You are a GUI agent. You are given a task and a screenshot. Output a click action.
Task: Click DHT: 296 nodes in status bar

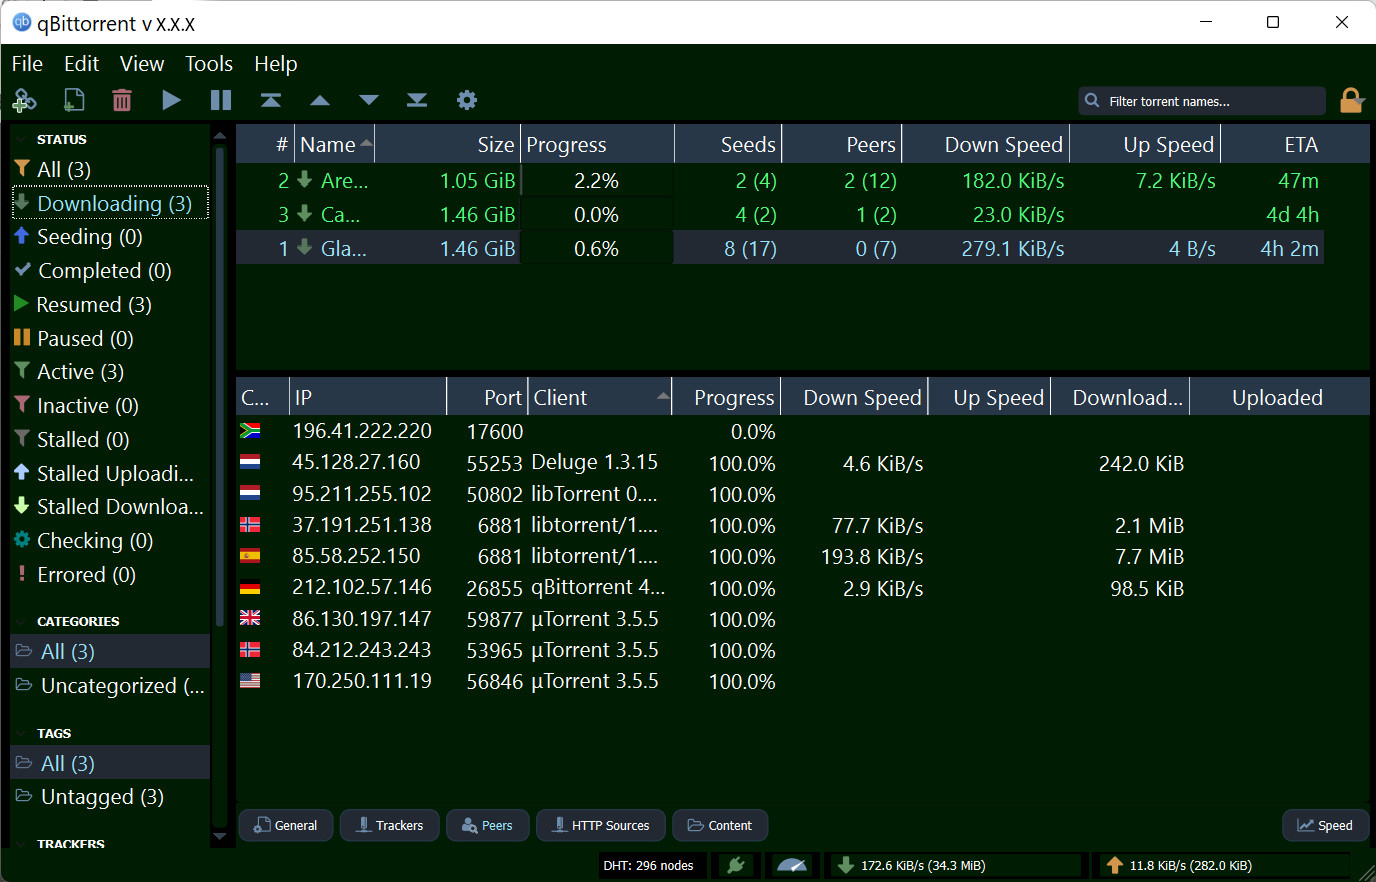coord(649,865)
